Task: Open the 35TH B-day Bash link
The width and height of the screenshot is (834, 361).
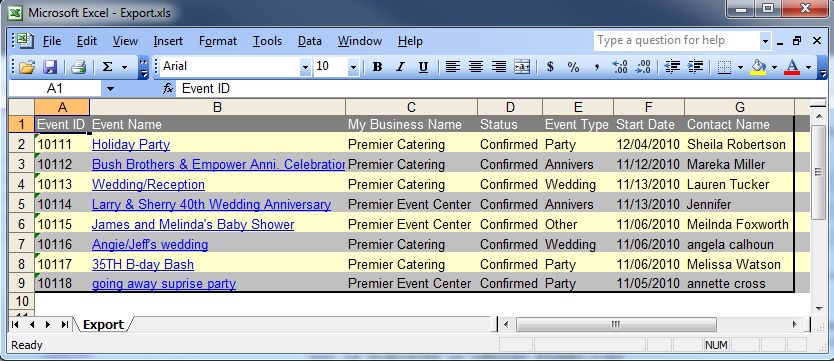Action: [143, 264]
